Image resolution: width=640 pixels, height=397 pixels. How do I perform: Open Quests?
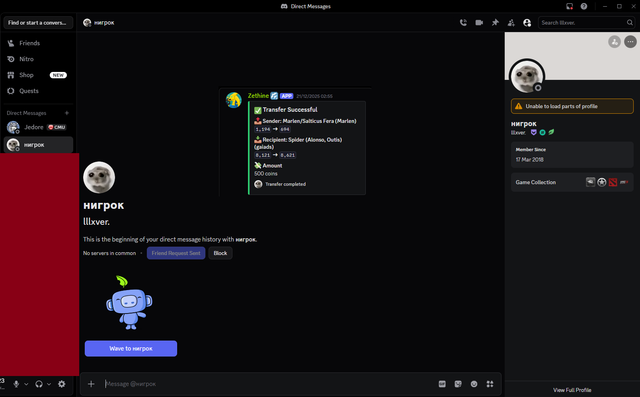[x=38, y=91]
